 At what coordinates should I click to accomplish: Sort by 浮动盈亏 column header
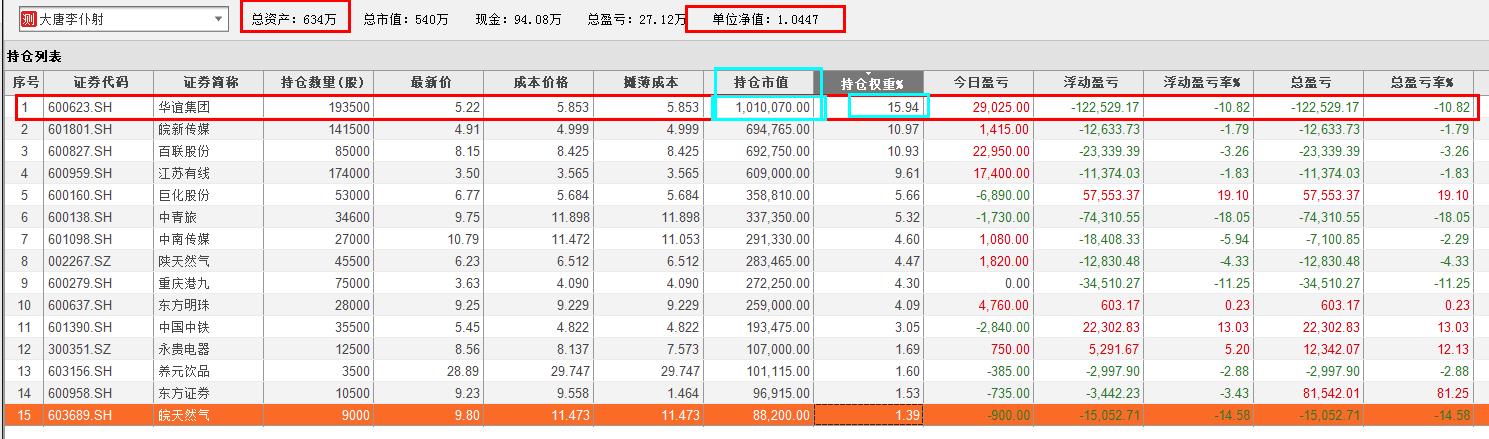click(x=1089, y=82)
